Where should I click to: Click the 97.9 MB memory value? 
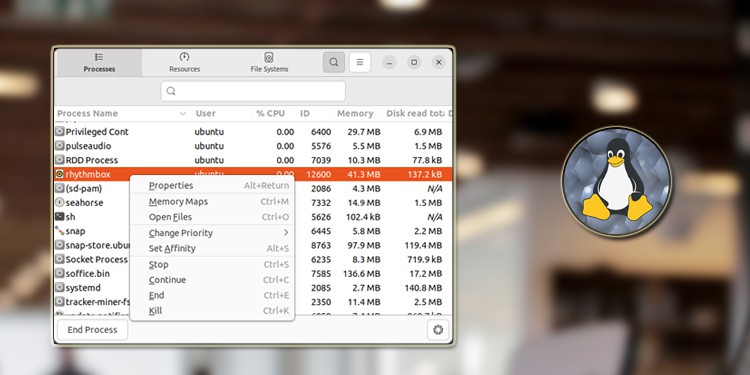(x=364, y=245)
